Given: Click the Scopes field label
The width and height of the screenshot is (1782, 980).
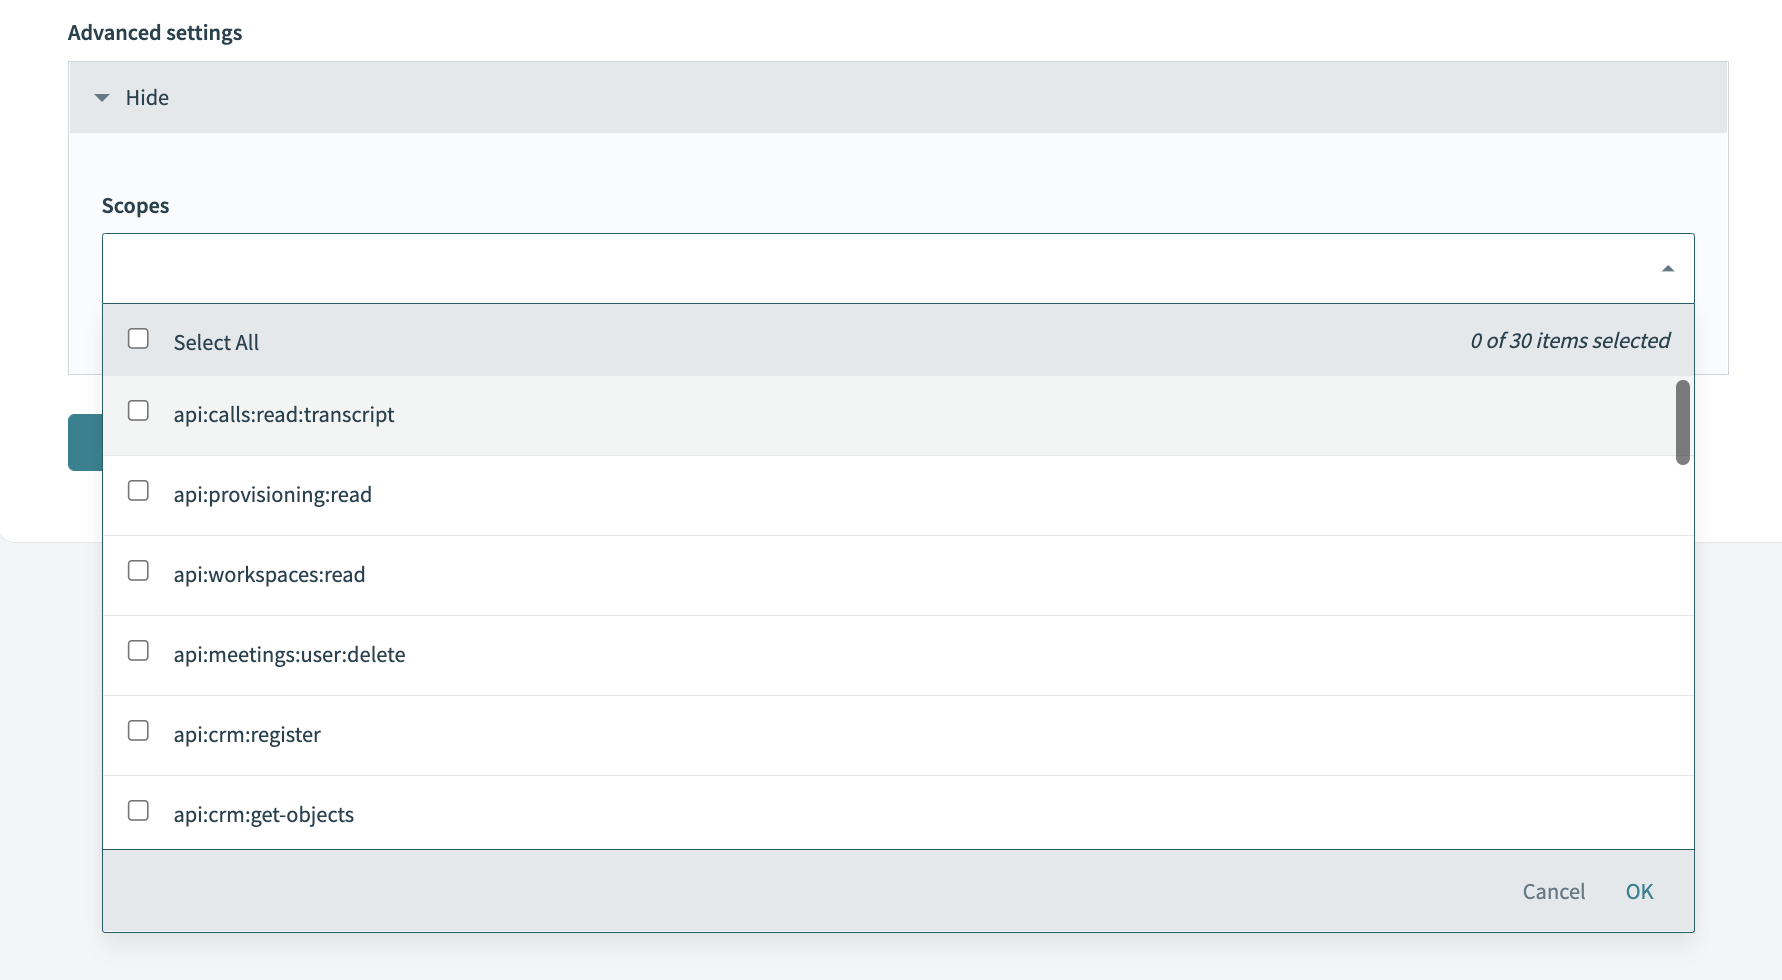Looking at the screenshot, I should [x=135, y=206].
